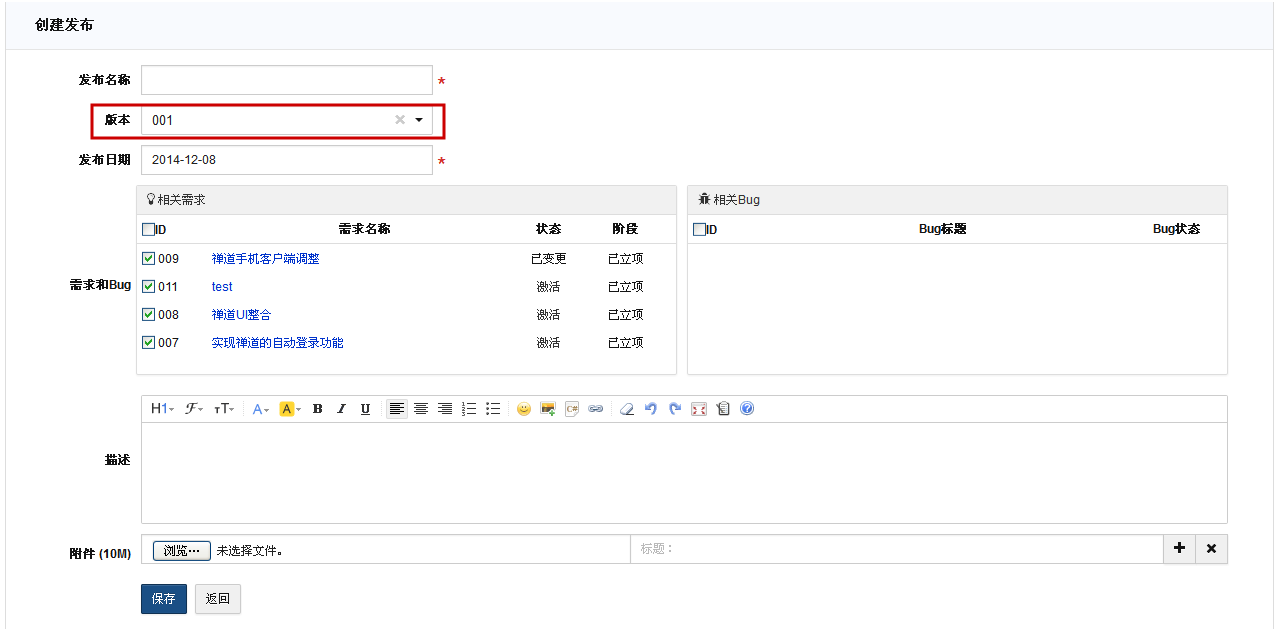The width and height of the screenshot is (1282, 629).
Task: Open editor help via question mark icon
Action: [747, 409]
